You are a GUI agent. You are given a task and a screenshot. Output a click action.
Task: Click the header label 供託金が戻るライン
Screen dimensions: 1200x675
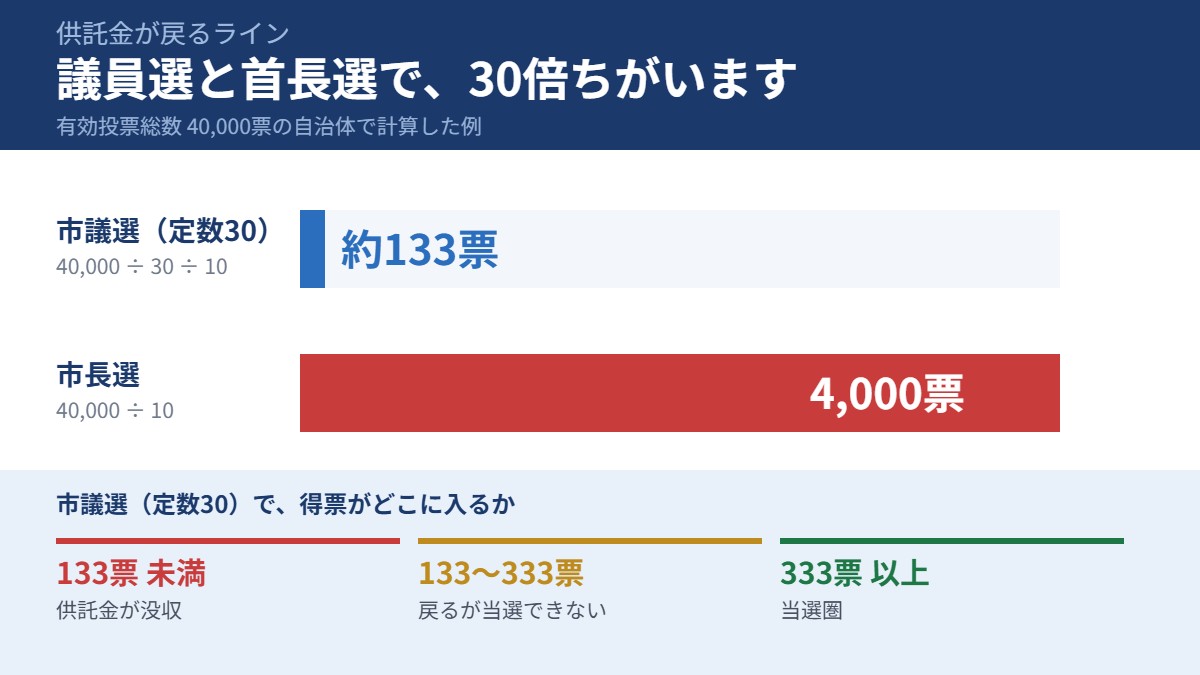coord(173,34)
